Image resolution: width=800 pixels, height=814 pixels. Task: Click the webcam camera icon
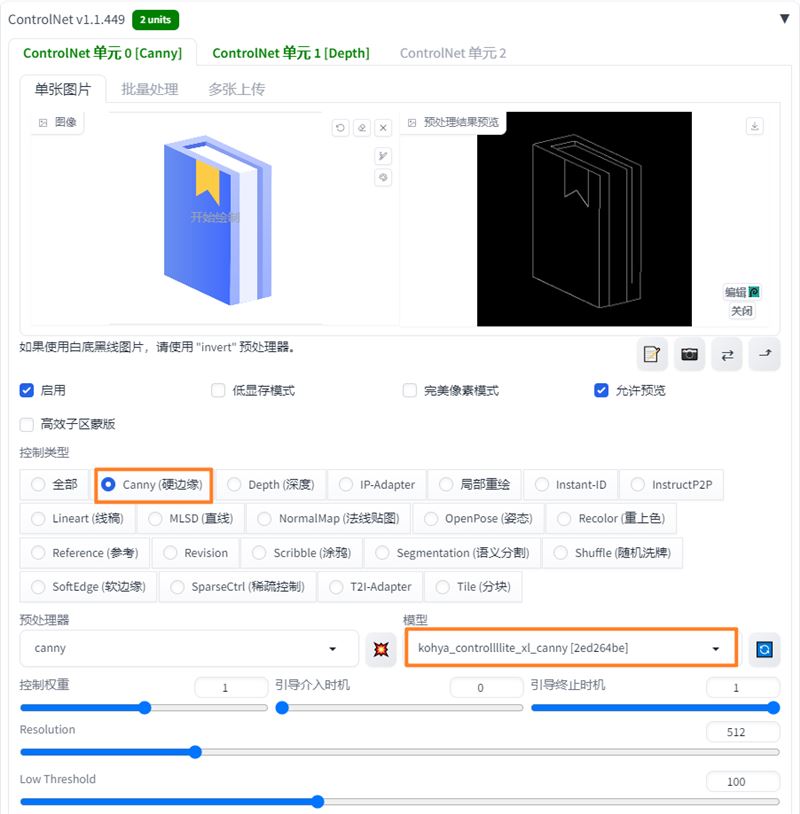point(689,355)
